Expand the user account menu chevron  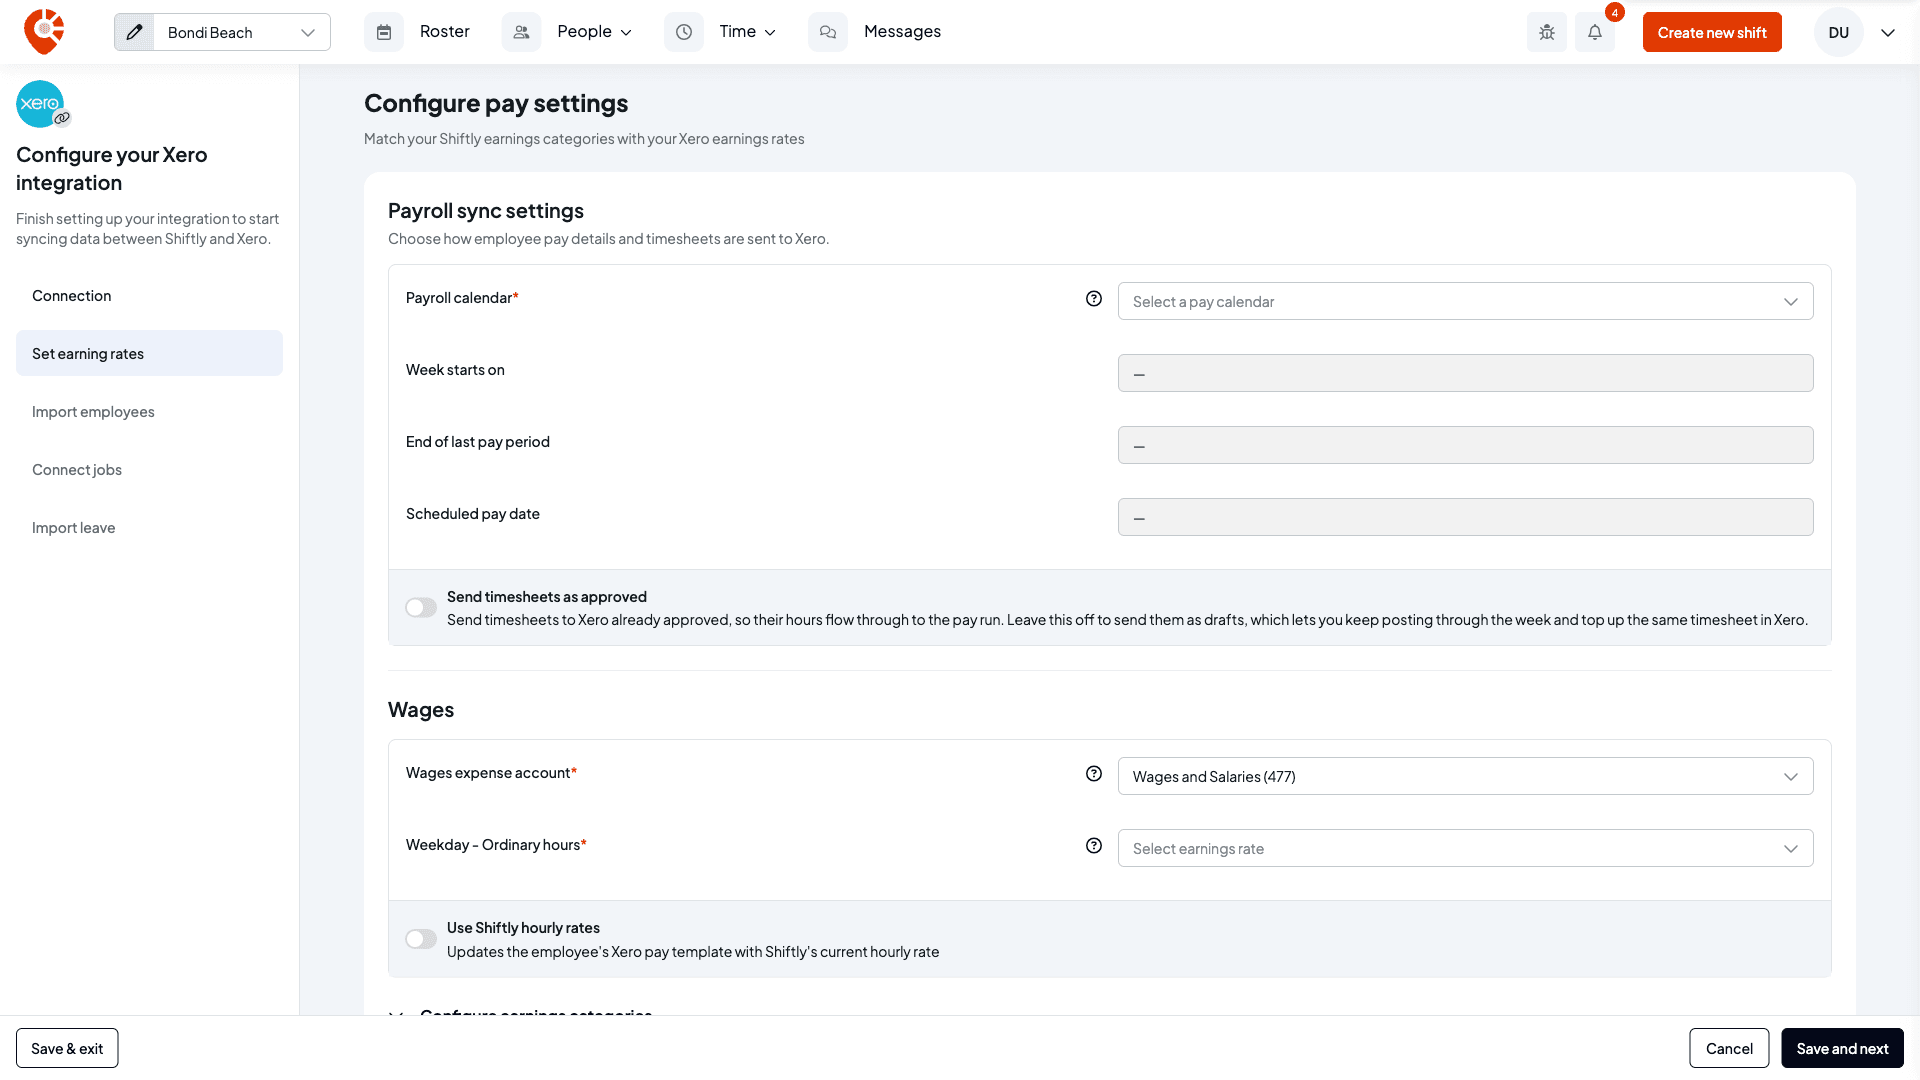[1888, 32]
